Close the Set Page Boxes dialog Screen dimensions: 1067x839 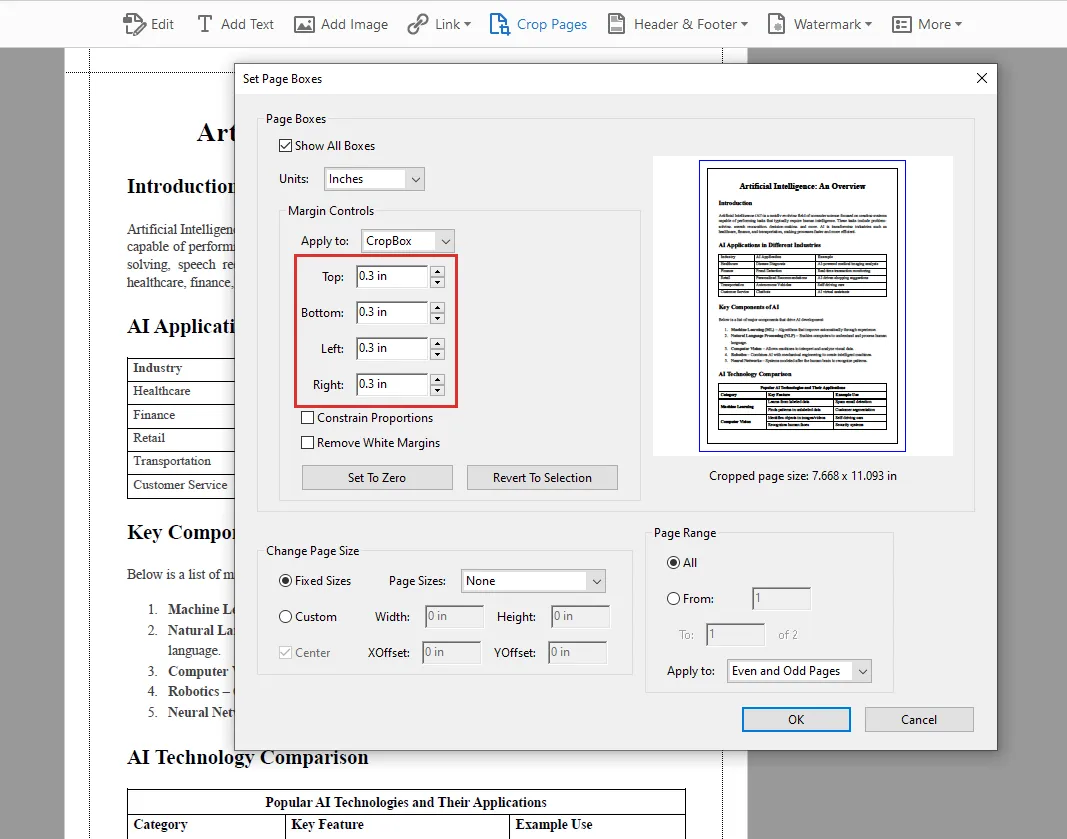(x=981, y=78)
